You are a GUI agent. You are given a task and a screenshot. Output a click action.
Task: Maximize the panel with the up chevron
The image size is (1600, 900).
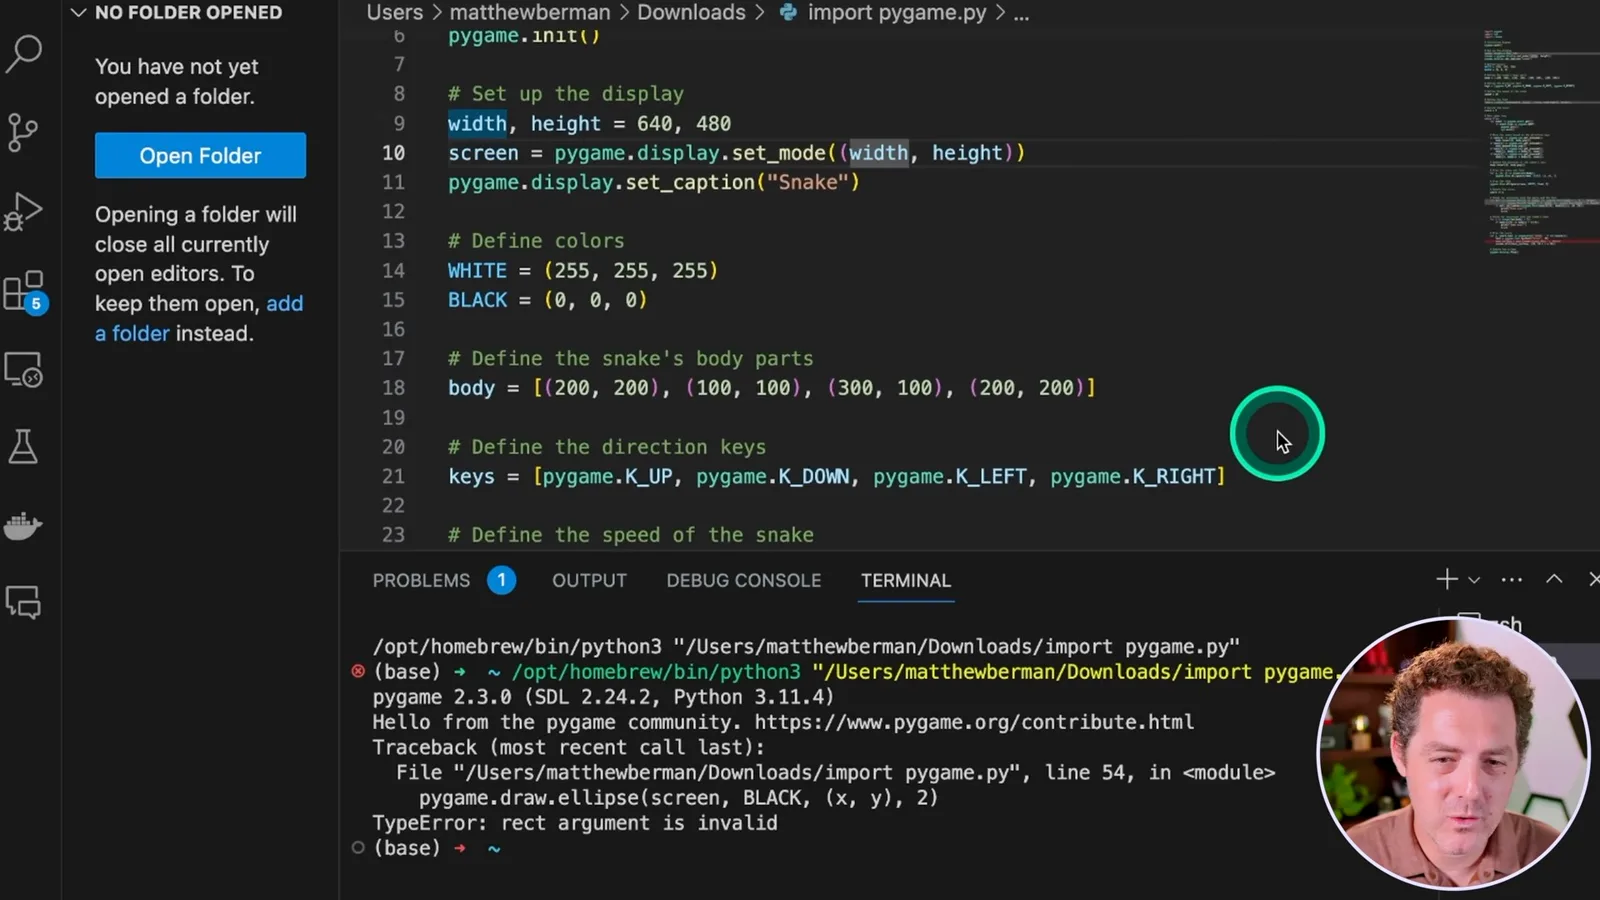pyautogui.click(x=1554, y=579)
